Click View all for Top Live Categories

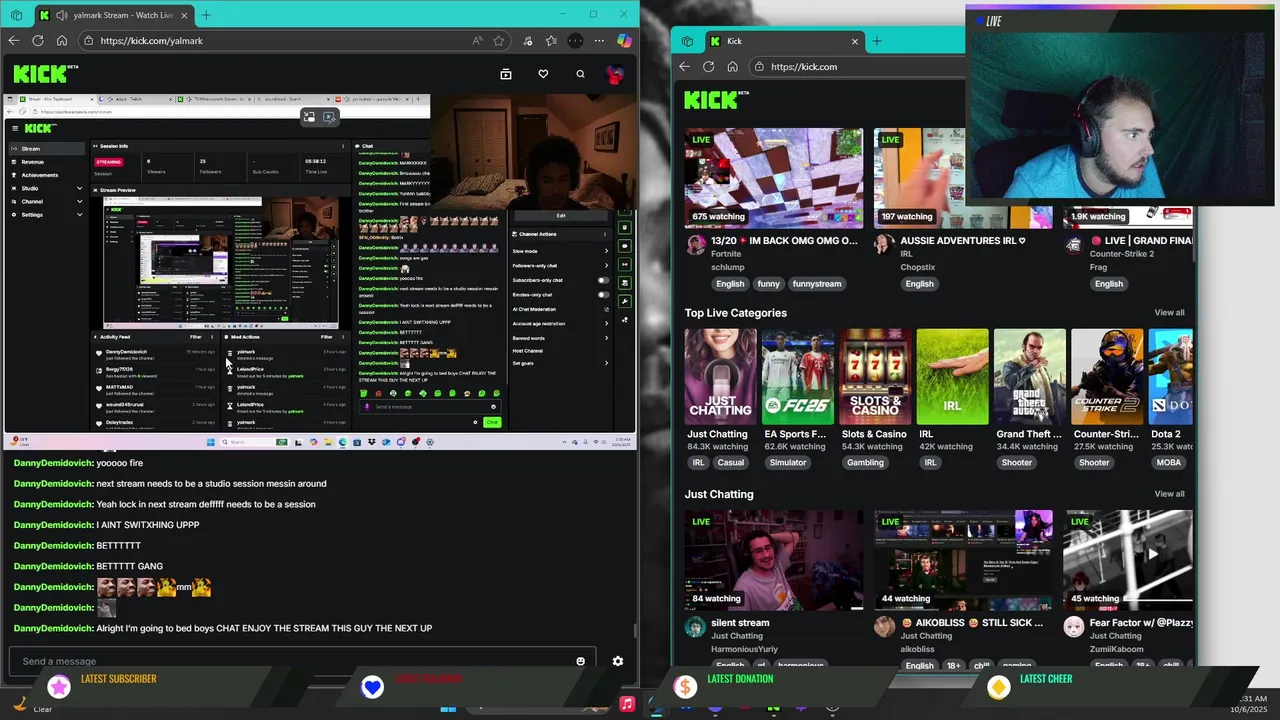pos(1169,313)
